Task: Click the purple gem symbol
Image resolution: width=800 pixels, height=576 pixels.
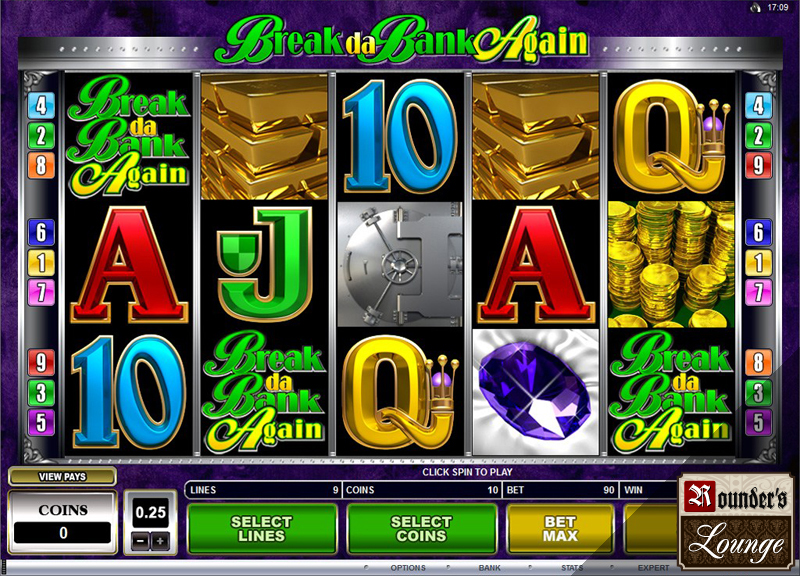Action: coord(535,392)
